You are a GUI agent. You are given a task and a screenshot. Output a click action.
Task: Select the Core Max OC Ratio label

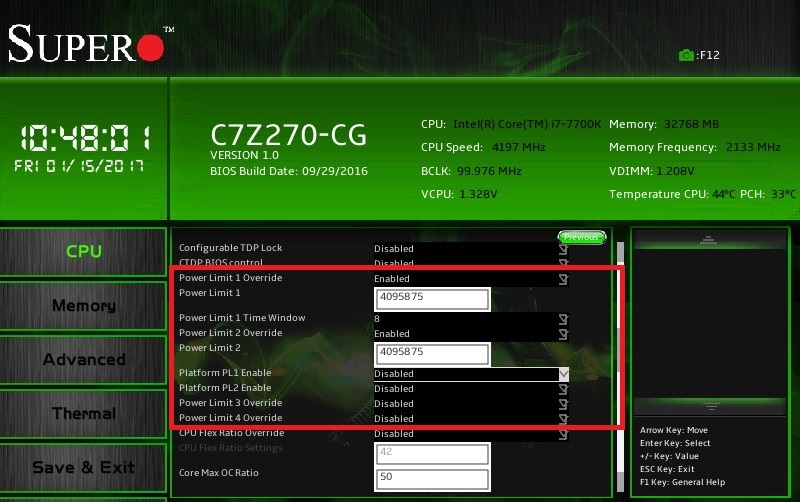click(219, 473)
